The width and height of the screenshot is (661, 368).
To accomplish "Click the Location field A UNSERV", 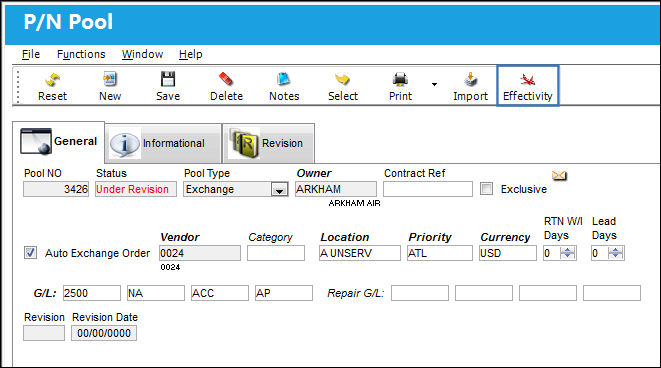I will point(360,253).
